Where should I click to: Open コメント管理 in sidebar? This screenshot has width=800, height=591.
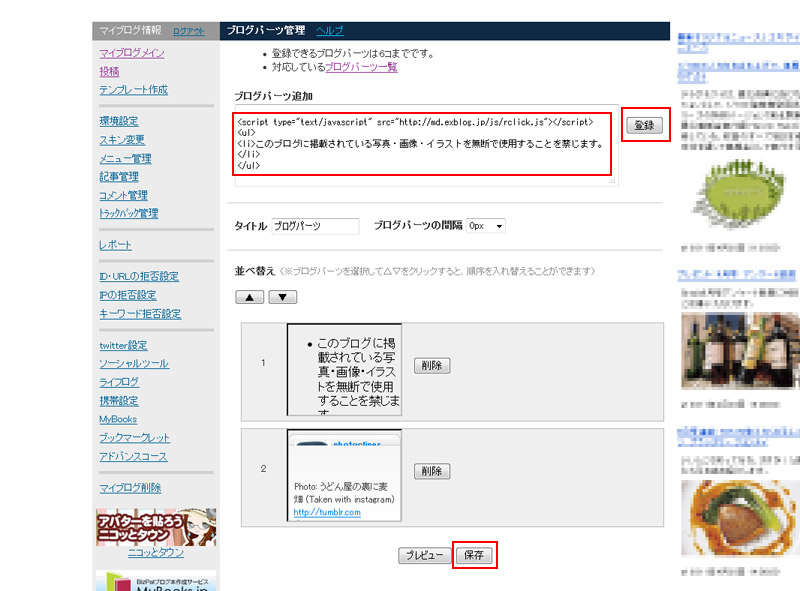pyautogui.click(x=123, y=195)
